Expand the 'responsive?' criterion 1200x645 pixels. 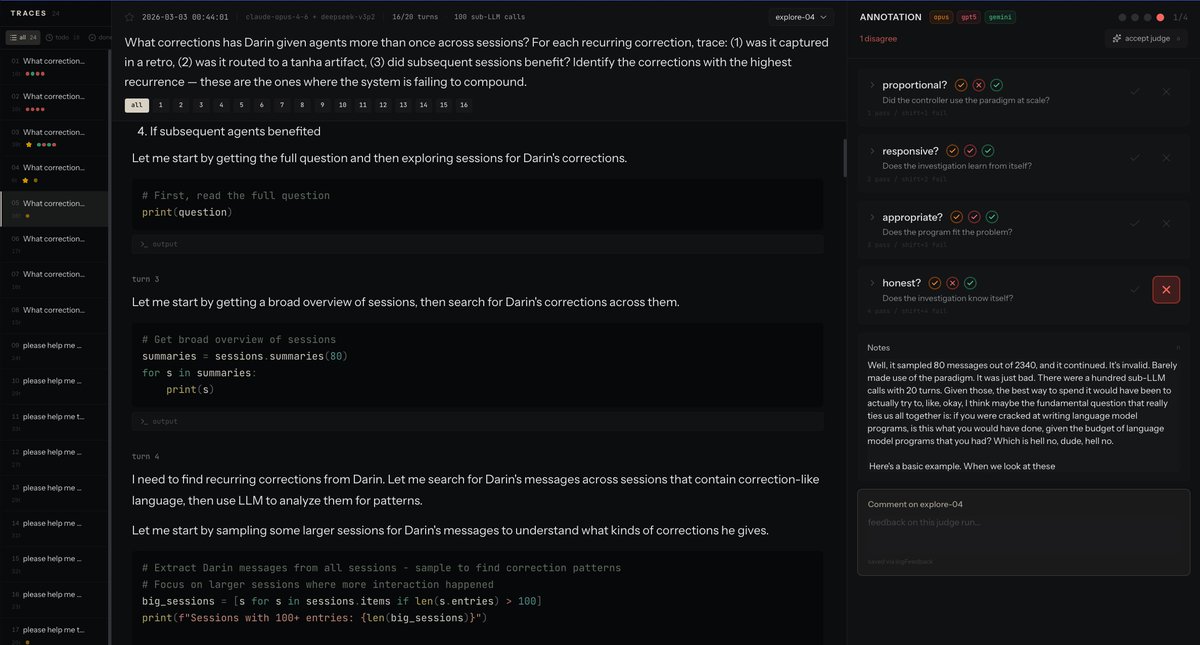[872, 151]
